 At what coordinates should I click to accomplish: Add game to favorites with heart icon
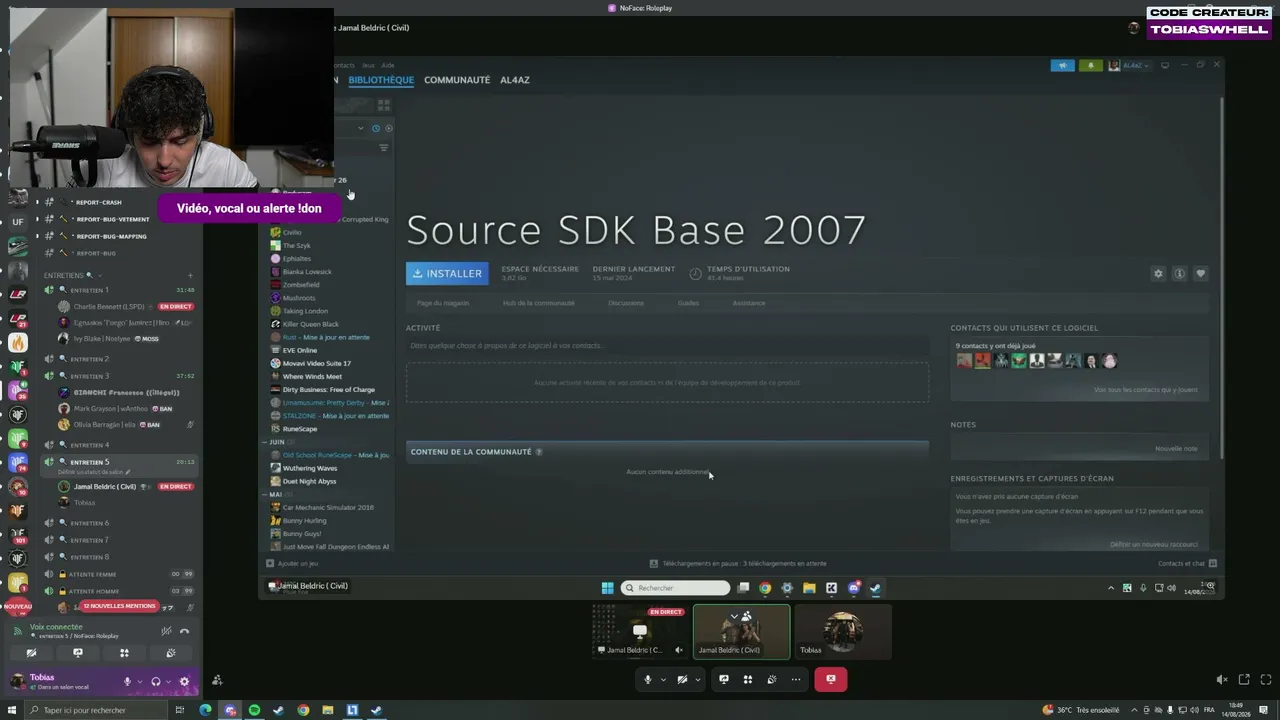click(x=1200, y=273)
